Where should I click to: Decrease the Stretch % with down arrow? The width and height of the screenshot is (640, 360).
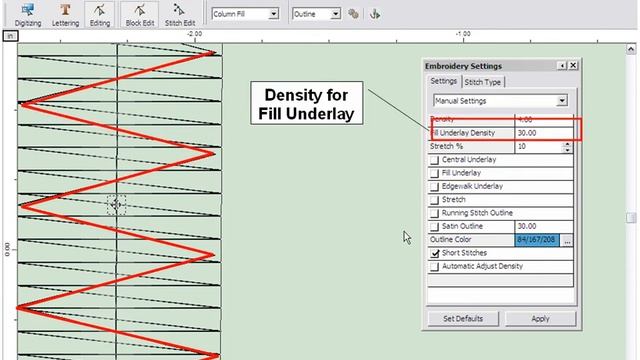click(567, 150)
